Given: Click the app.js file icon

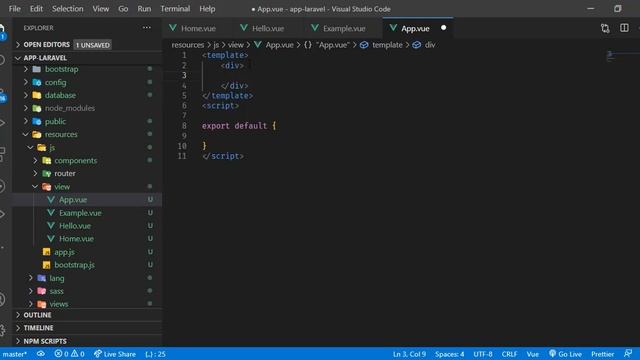Looking at the screenshot, I should tap(47, 252).
